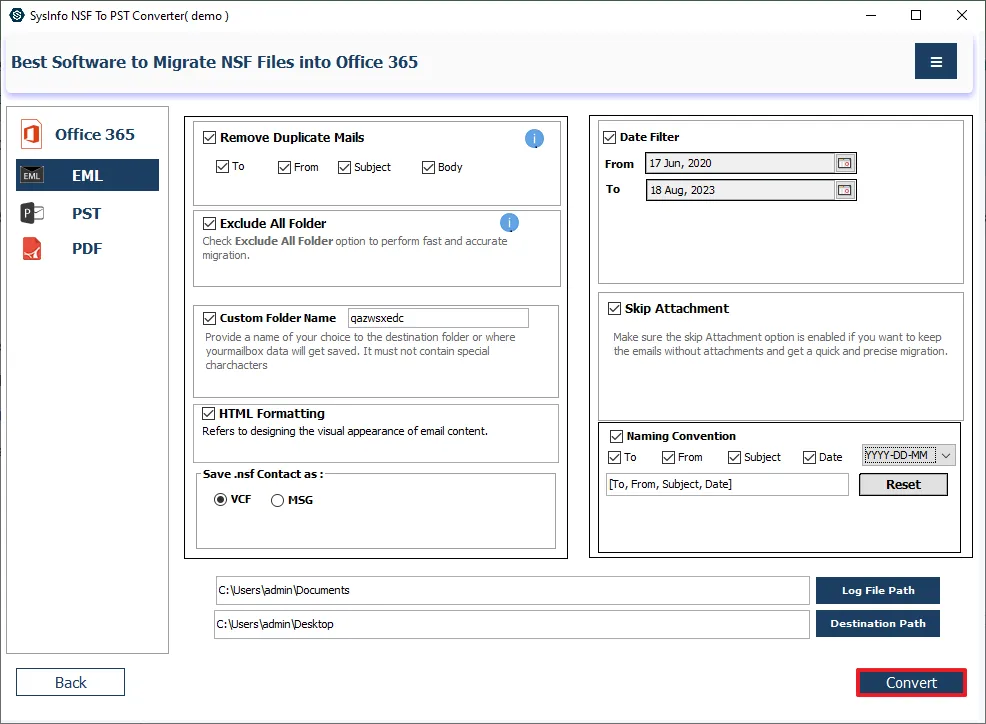Click the EML envelope icon

pos(32,176)
